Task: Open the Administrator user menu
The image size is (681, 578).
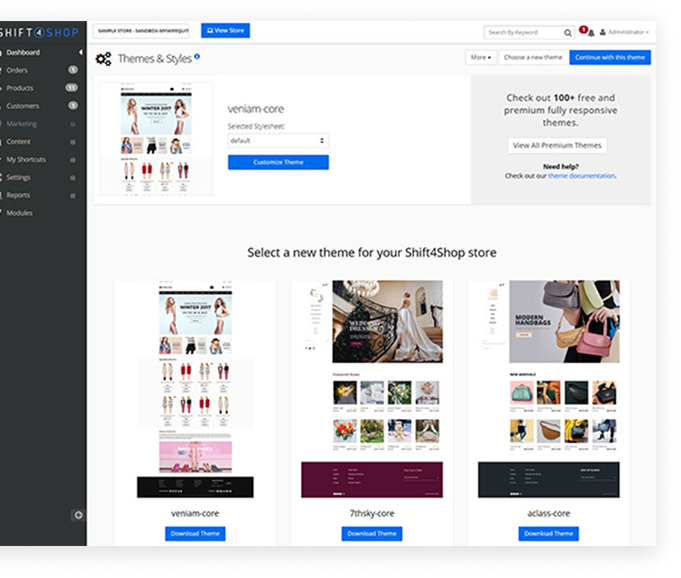Action: point(624,32)
